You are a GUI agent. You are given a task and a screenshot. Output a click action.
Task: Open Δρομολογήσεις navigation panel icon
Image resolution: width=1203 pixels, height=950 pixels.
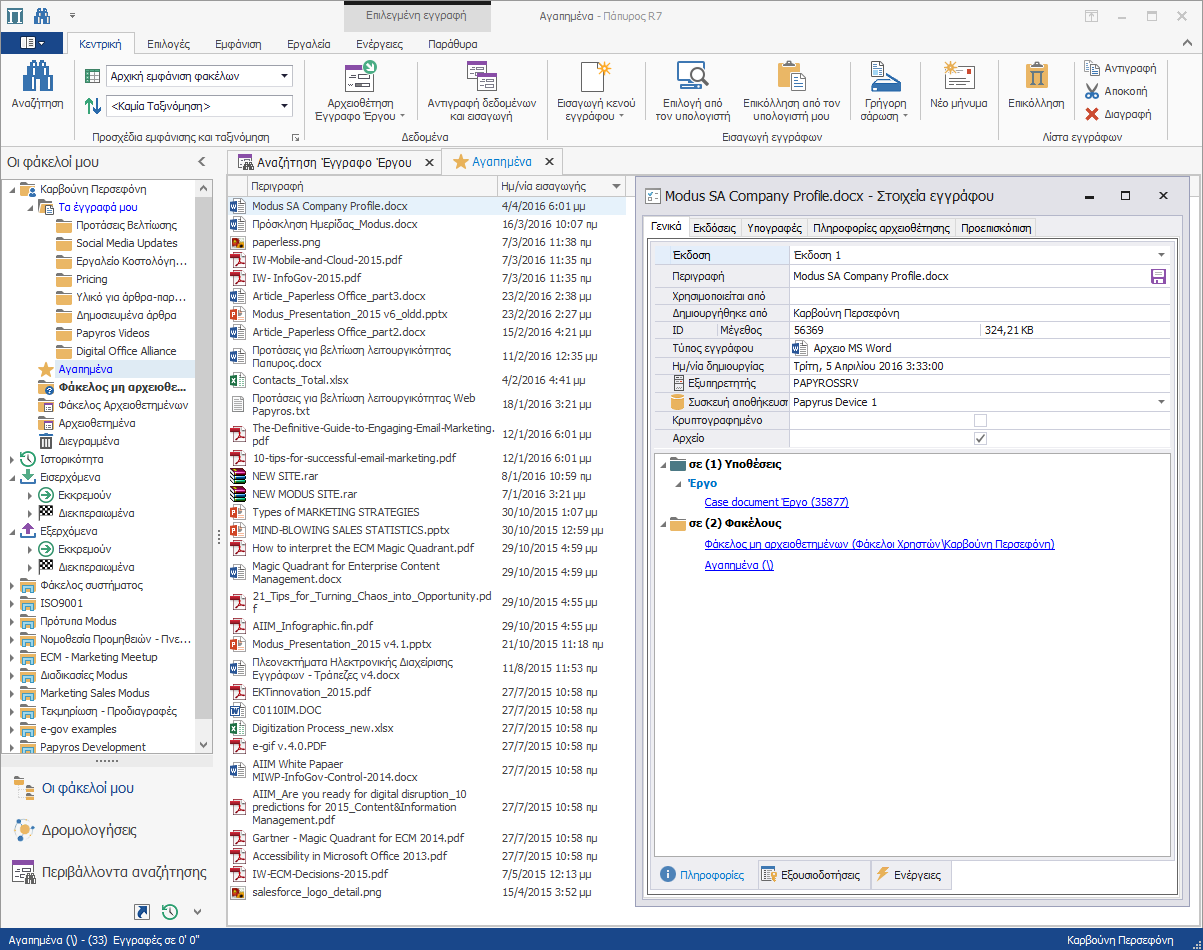(25, 830)
